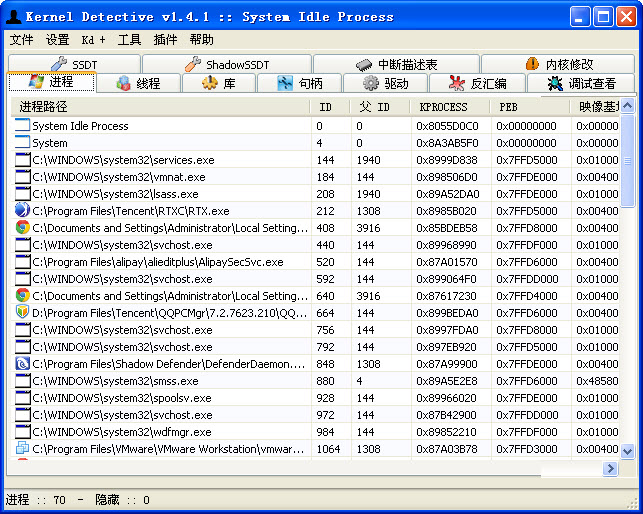Click KPROCESS value 0x8055D0C0

click(x=447, y=126)
